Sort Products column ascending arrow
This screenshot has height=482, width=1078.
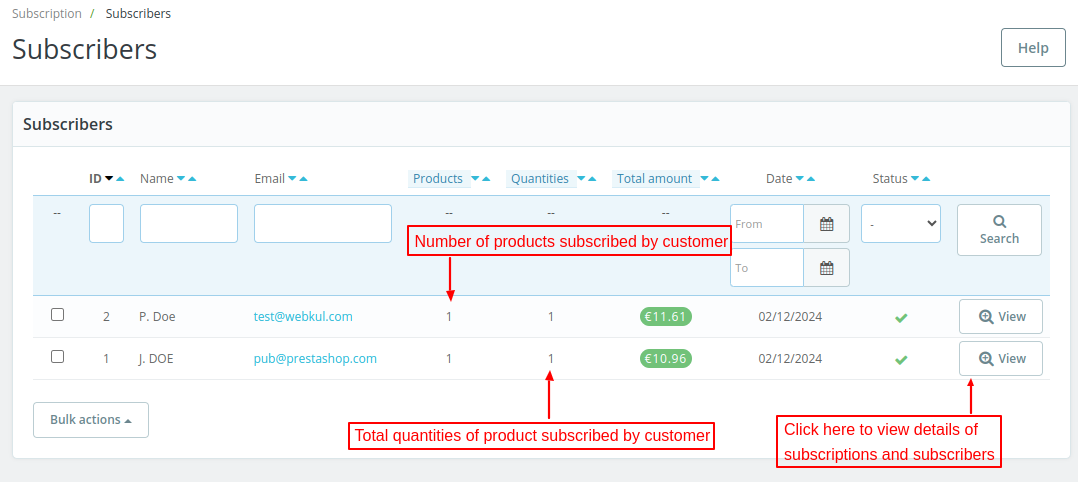click(487, 179)
